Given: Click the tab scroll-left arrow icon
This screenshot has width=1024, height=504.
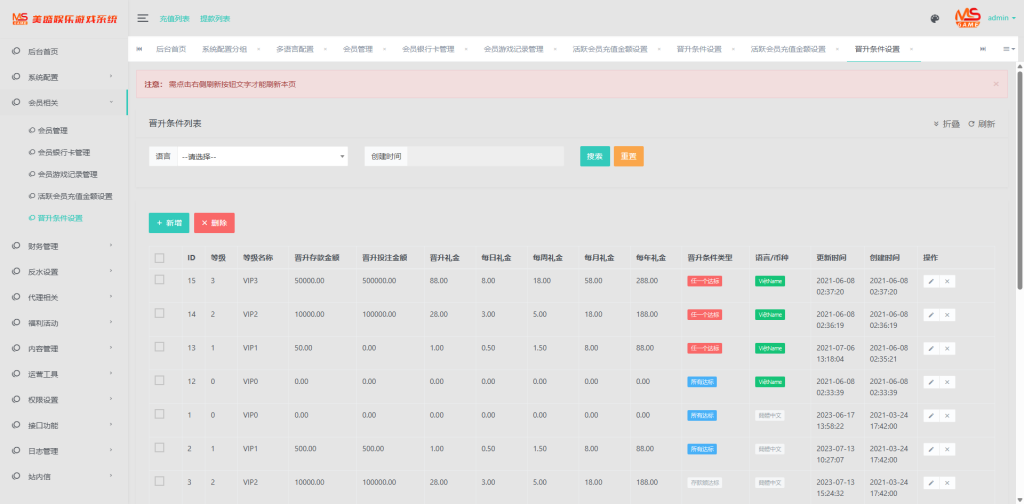Looking at the screenshot, I should [139, 49].
